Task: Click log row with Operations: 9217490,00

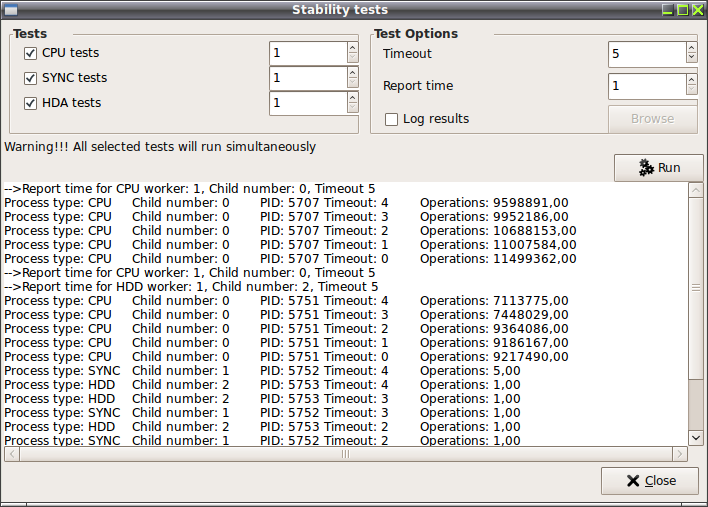Action: [x=286, y=357]
